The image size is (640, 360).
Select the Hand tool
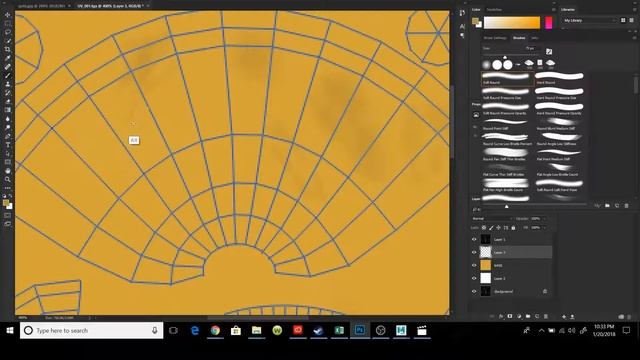(x=7, y=171)
